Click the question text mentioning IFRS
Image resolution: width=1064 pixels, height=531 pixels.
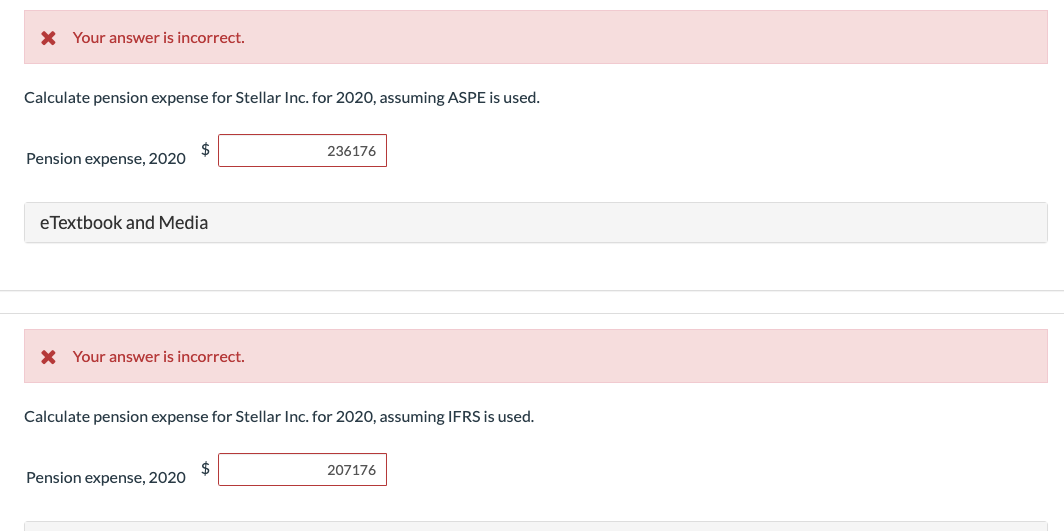pyautogui.click(x=279, y=416)
